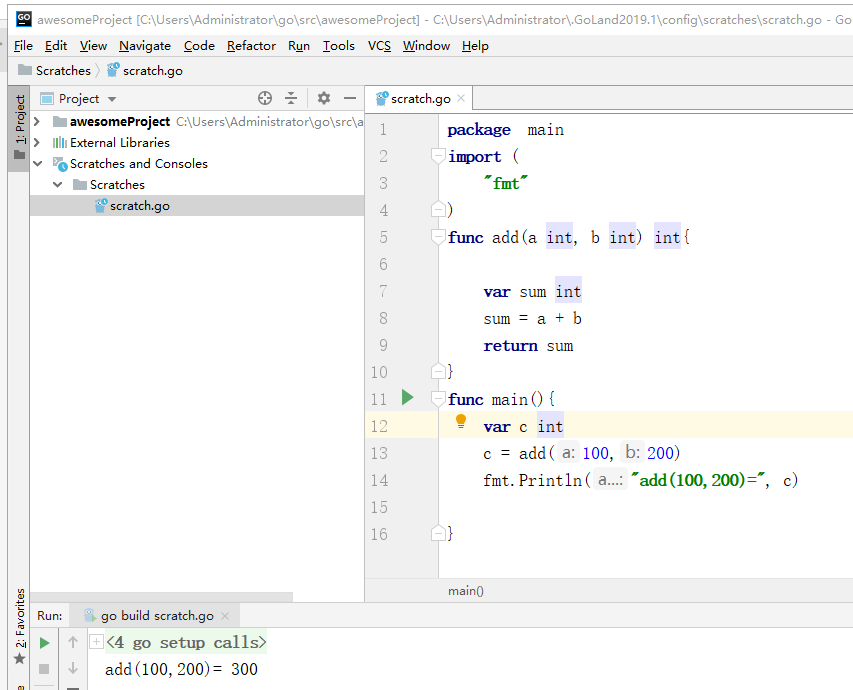Click the Project panel horizontal scrollbar
The height and width of the screenshot is (690, 853).
(x=162, y=597)
